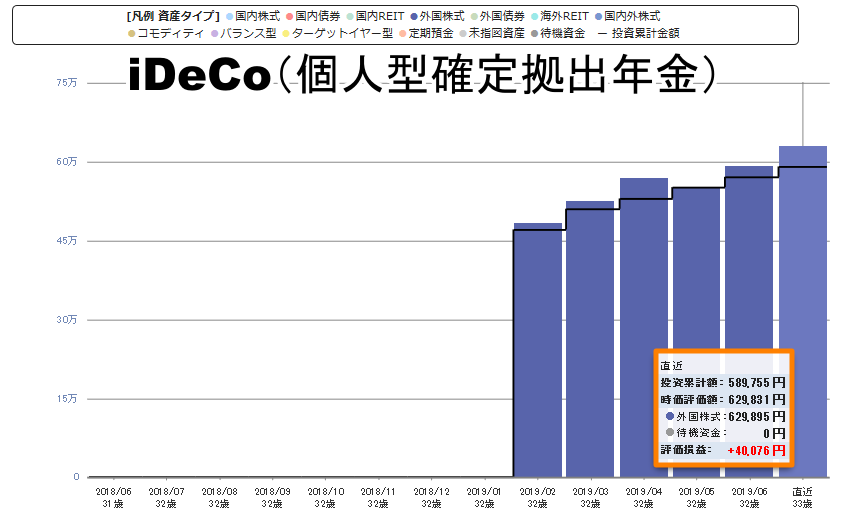Click the 2018/07 x-axis label
843x528 pixels.
coord(166,497)
